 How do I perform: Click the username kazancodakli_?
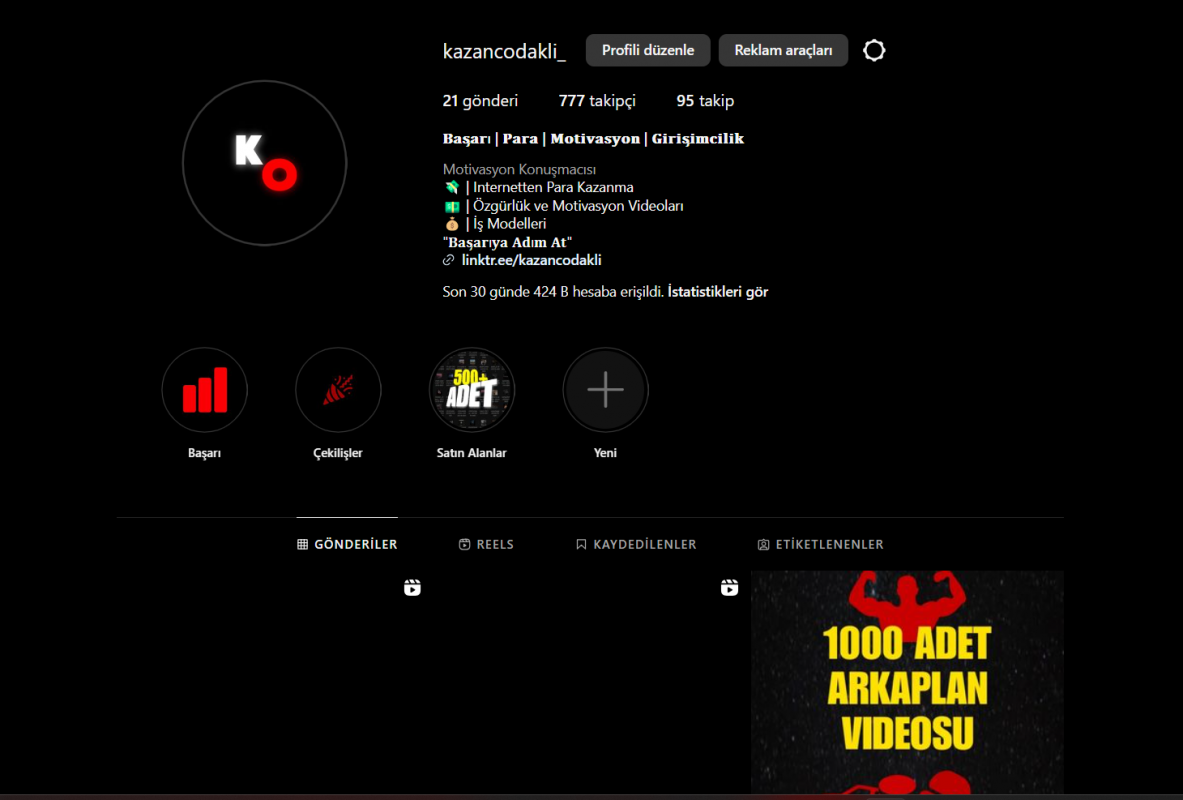click(504, 51)
